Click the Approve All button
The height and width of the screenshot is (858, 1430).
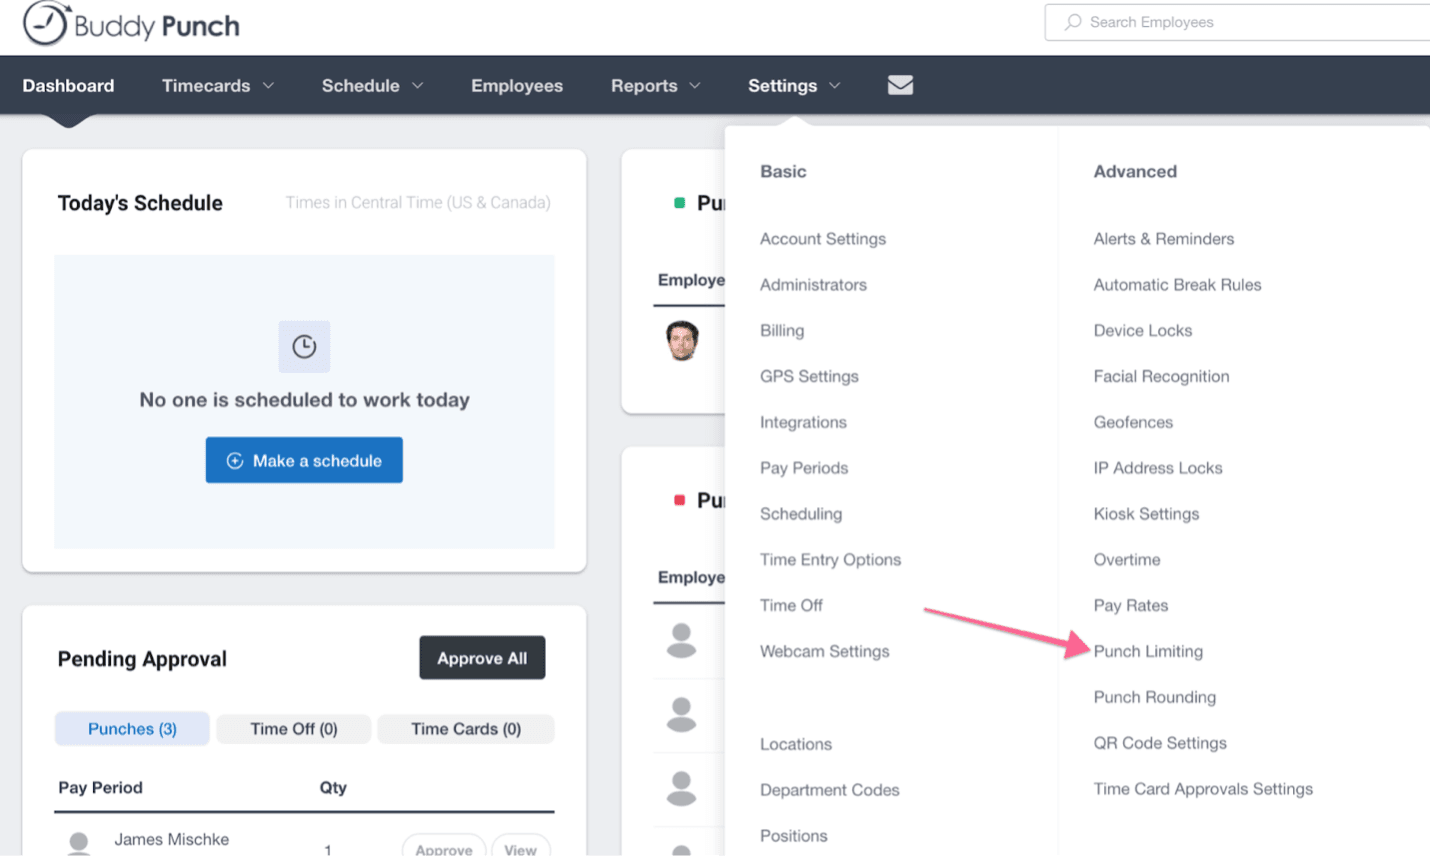482,658
